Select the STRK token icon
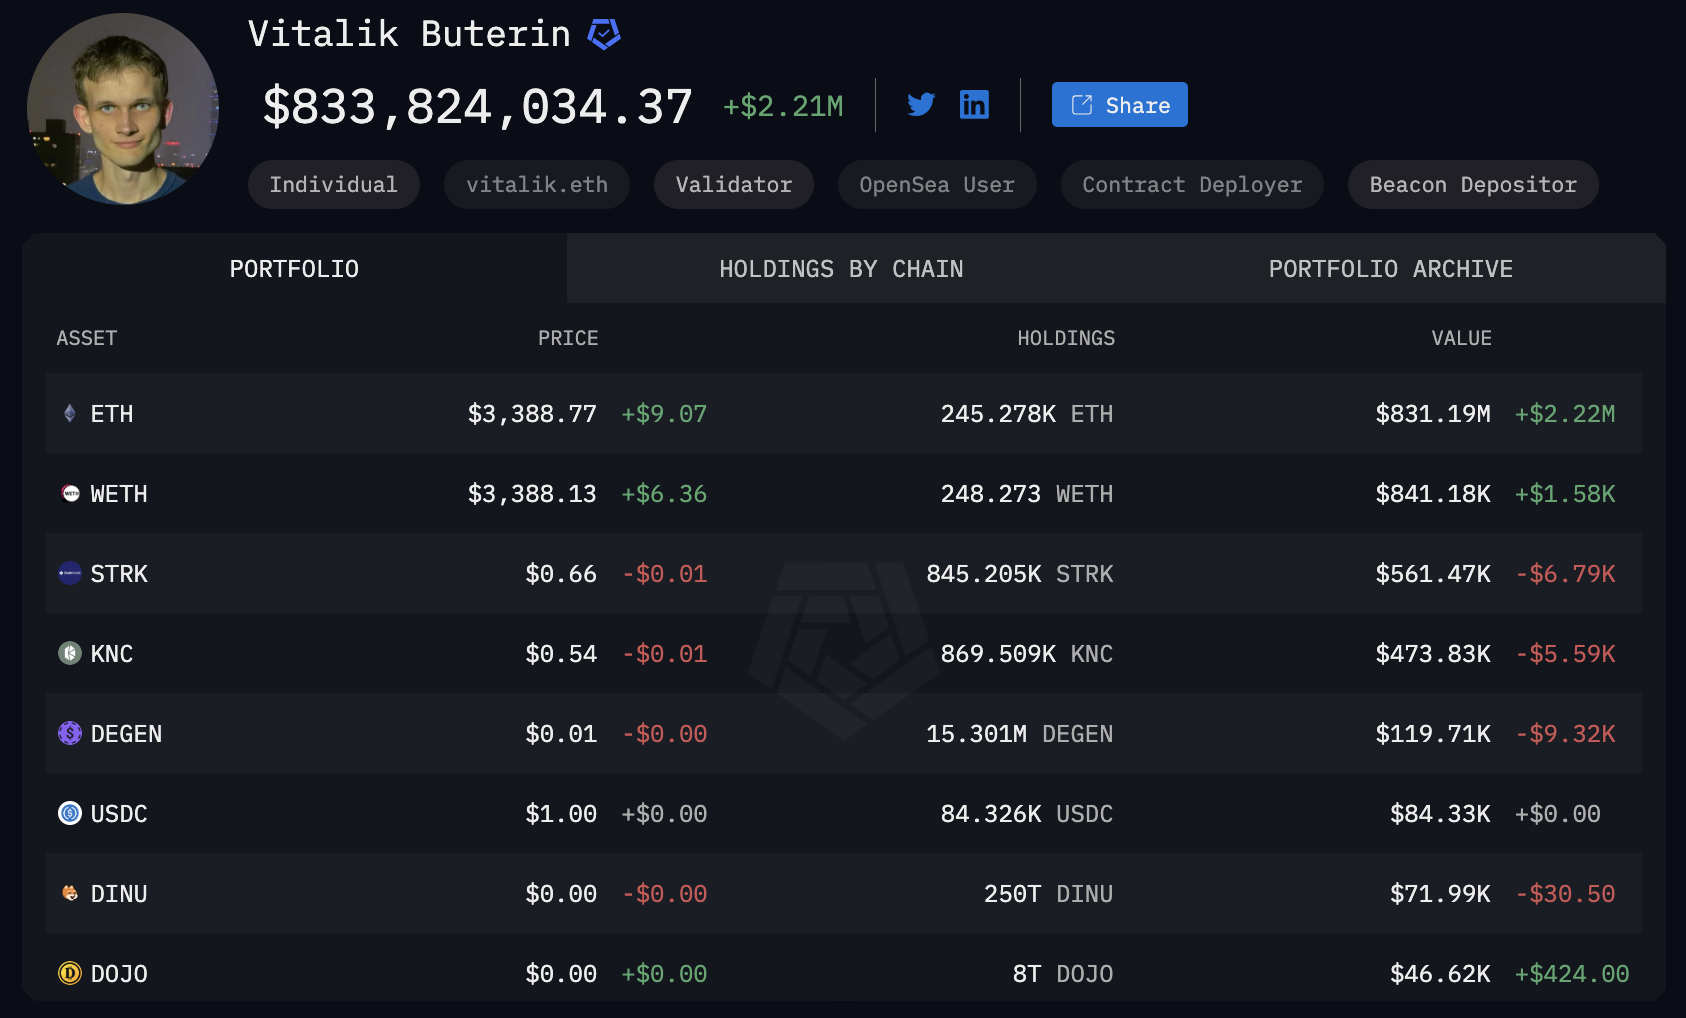 click(x=70, y=573)
